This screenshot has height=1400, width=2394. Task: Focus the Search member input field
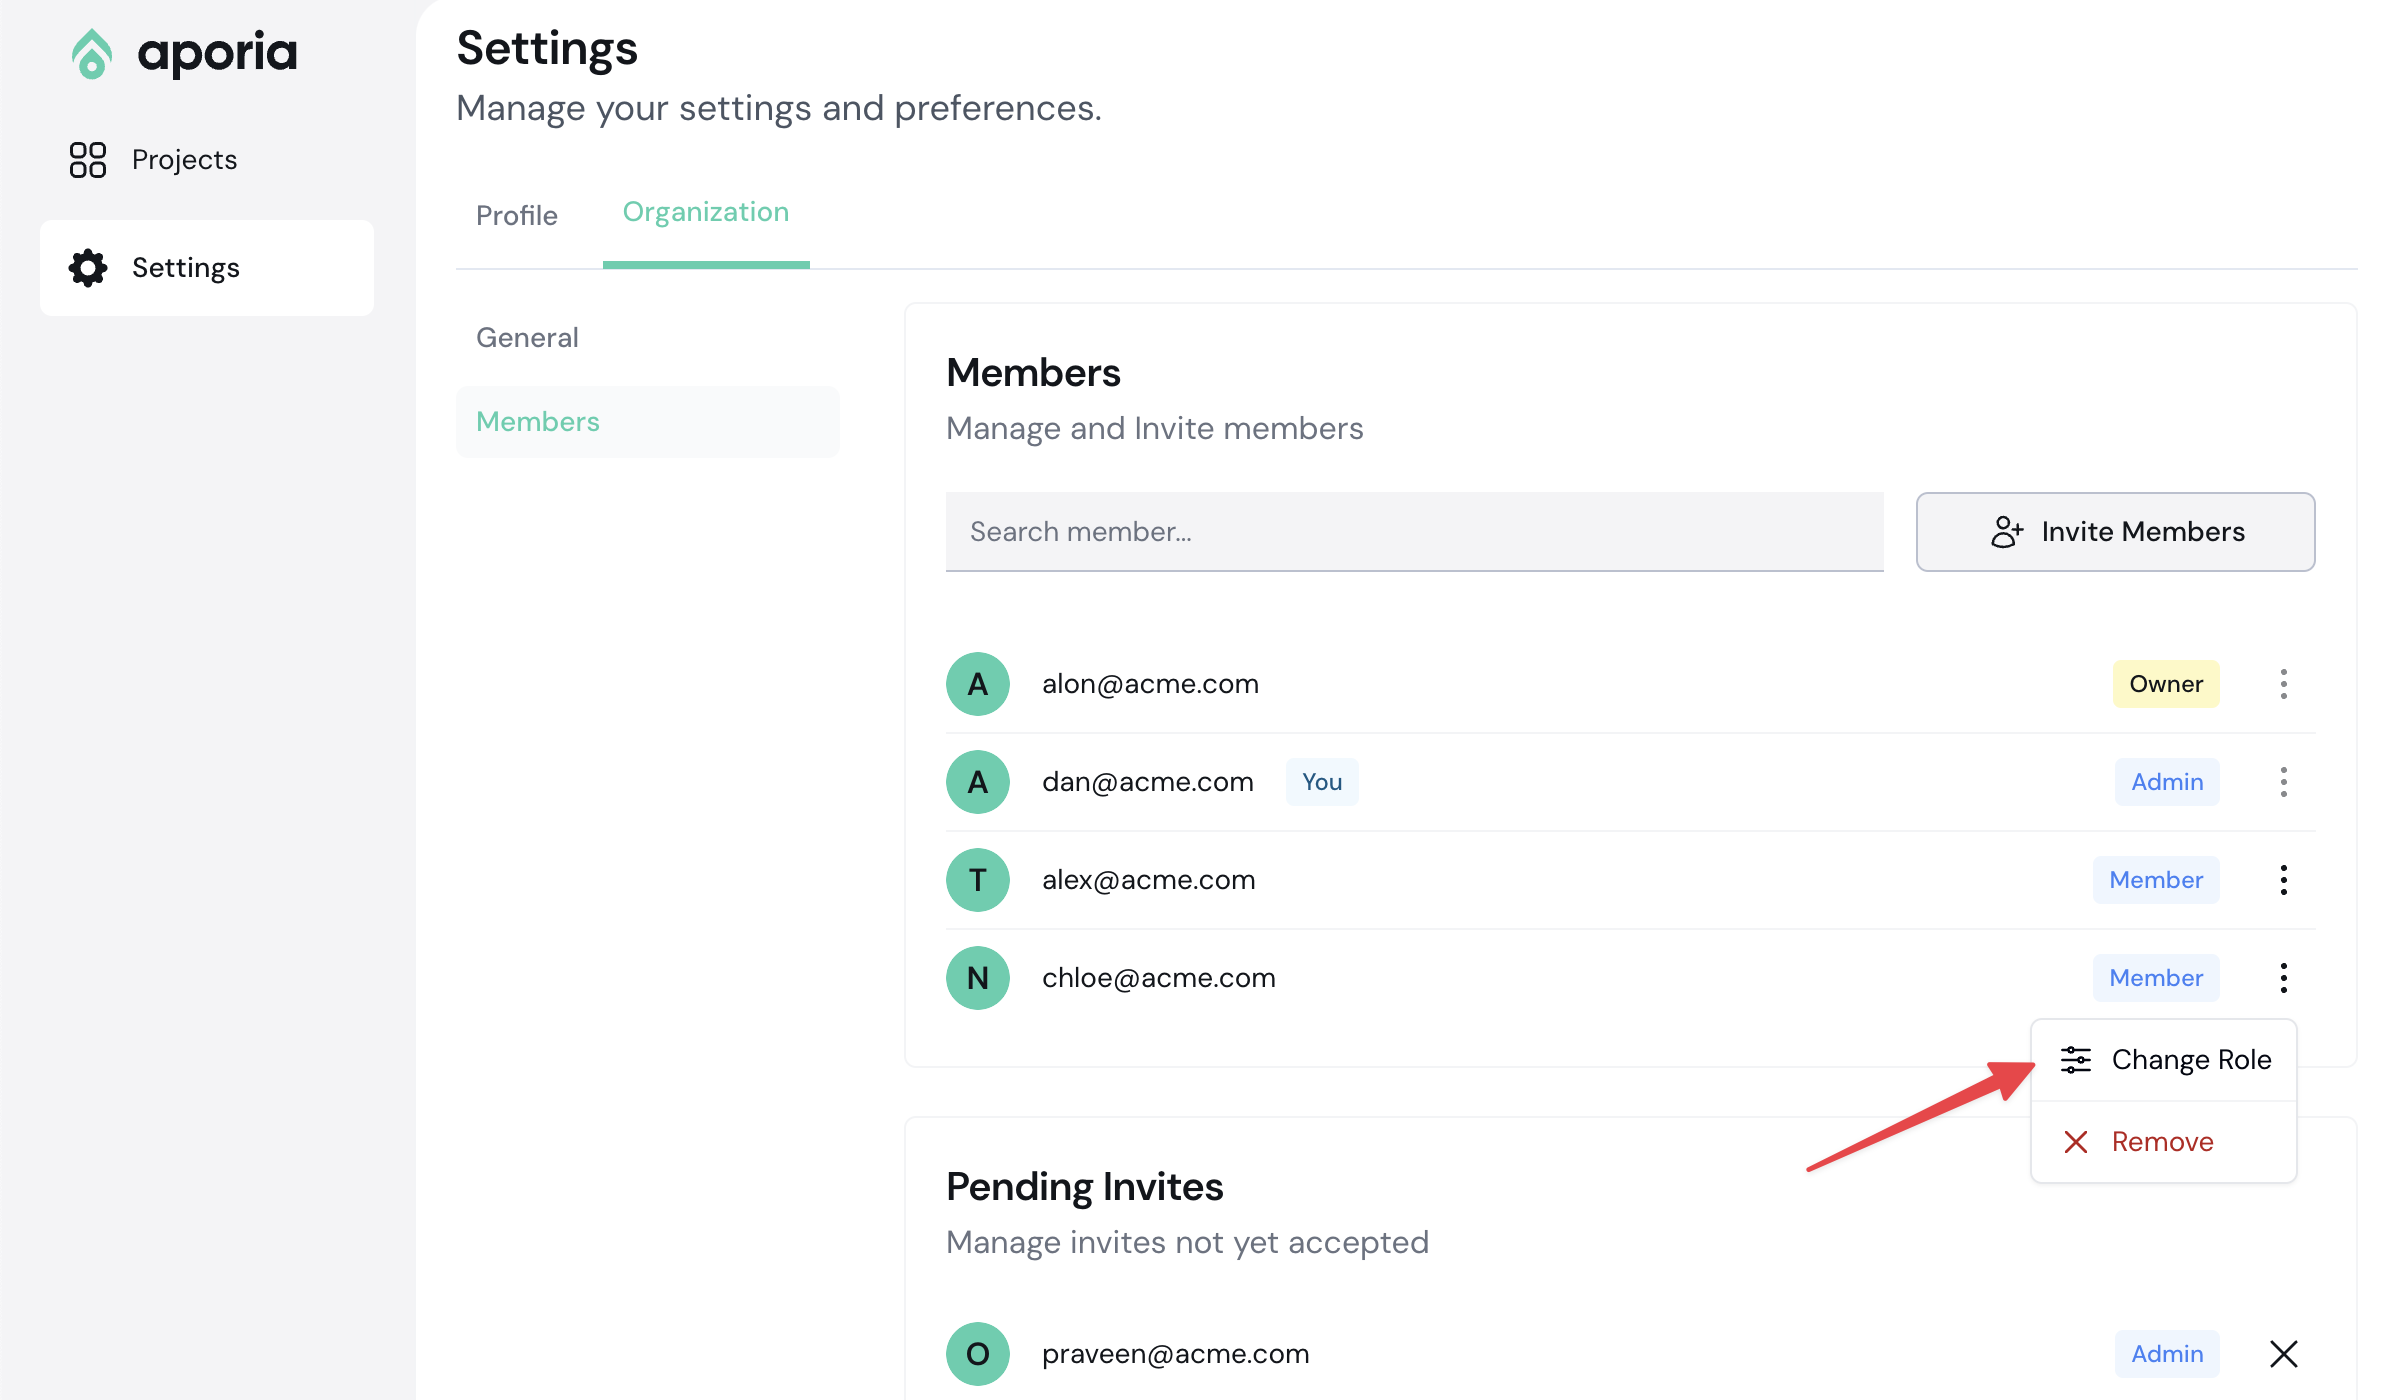[x=1414, y=532]
